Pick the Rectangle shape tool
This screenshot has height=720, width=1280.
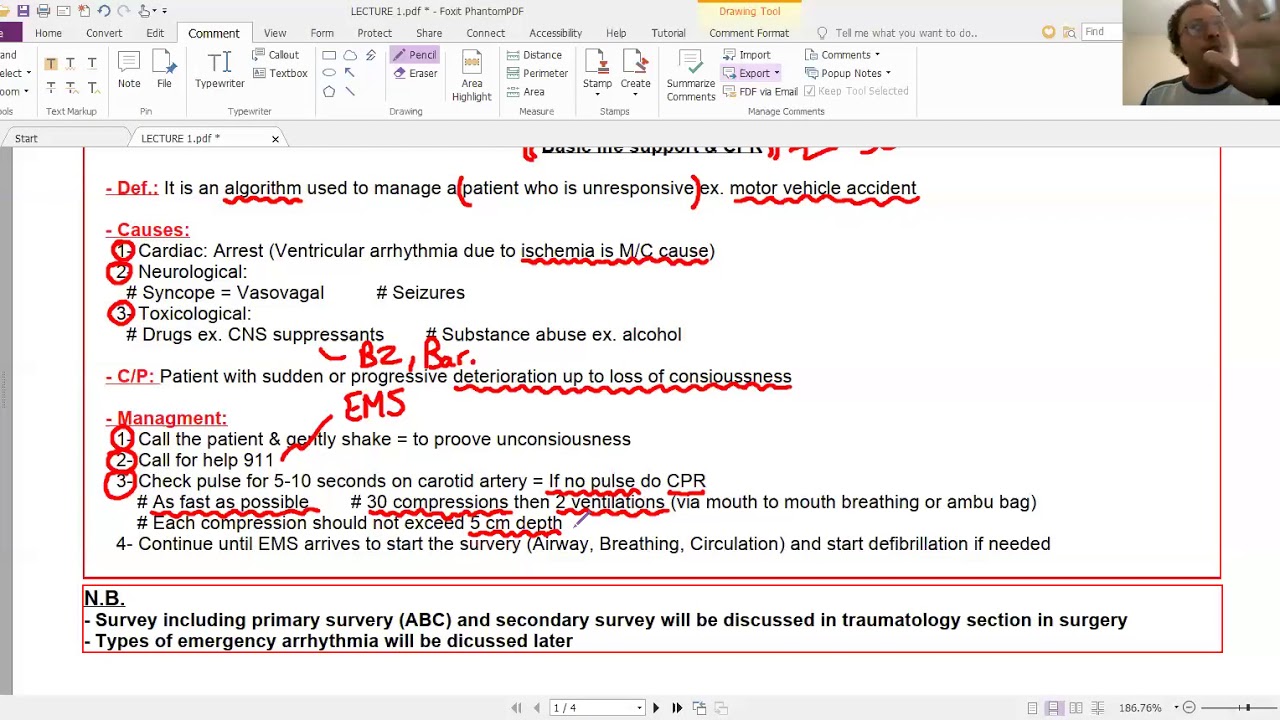click(329, 55)
